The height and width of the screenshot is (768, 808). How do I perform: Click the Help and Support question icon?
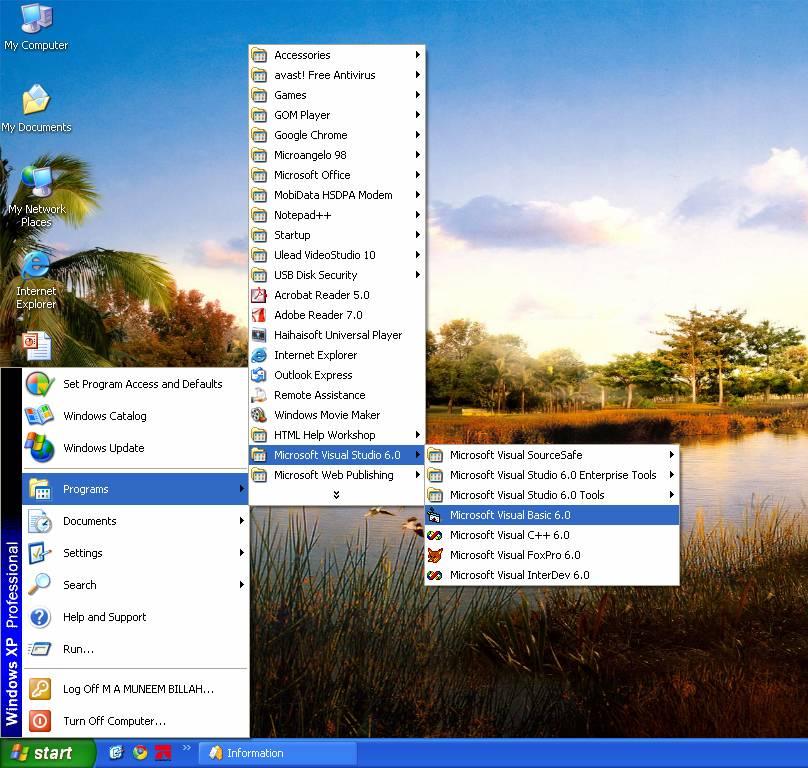(40, 617)
